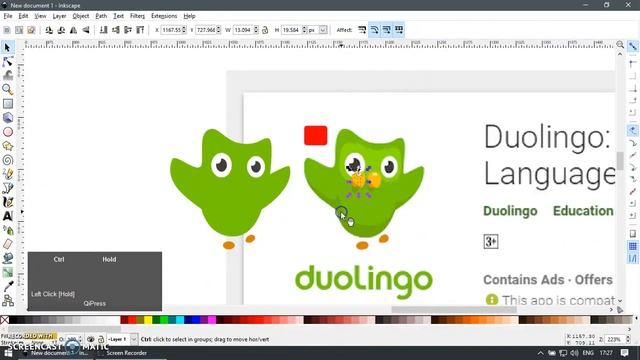This screenshot has height=360, width=640.
Task: Rotate selection 90 degrees clockwise
Action: coord(61,30)
